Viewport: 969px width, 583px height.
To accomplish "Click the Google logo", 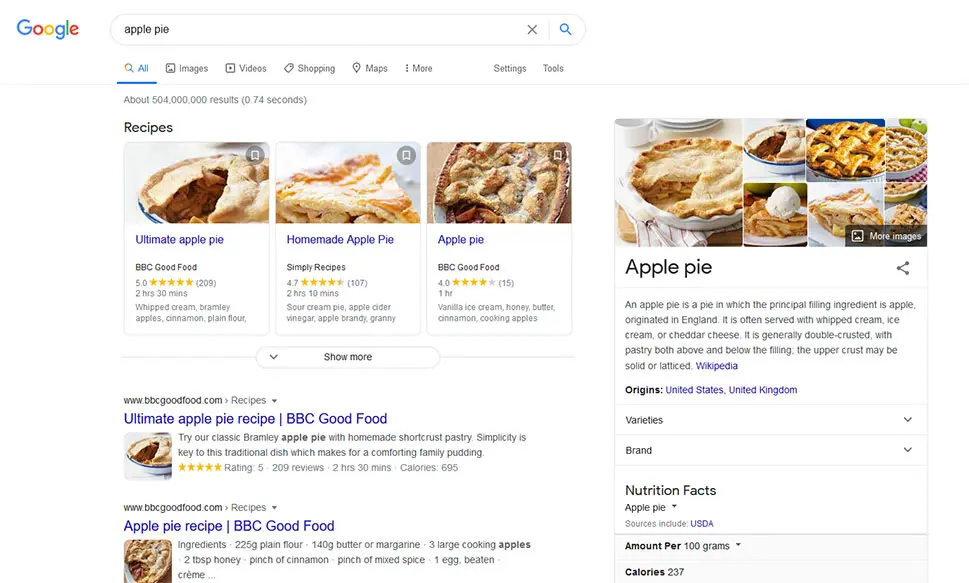I will pyautogui.click(x=48, y=28).
